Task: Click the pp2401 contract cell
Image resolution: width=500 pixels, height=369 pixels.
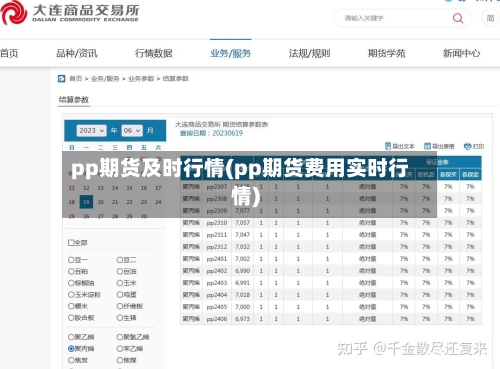Action: click(217, 259)
